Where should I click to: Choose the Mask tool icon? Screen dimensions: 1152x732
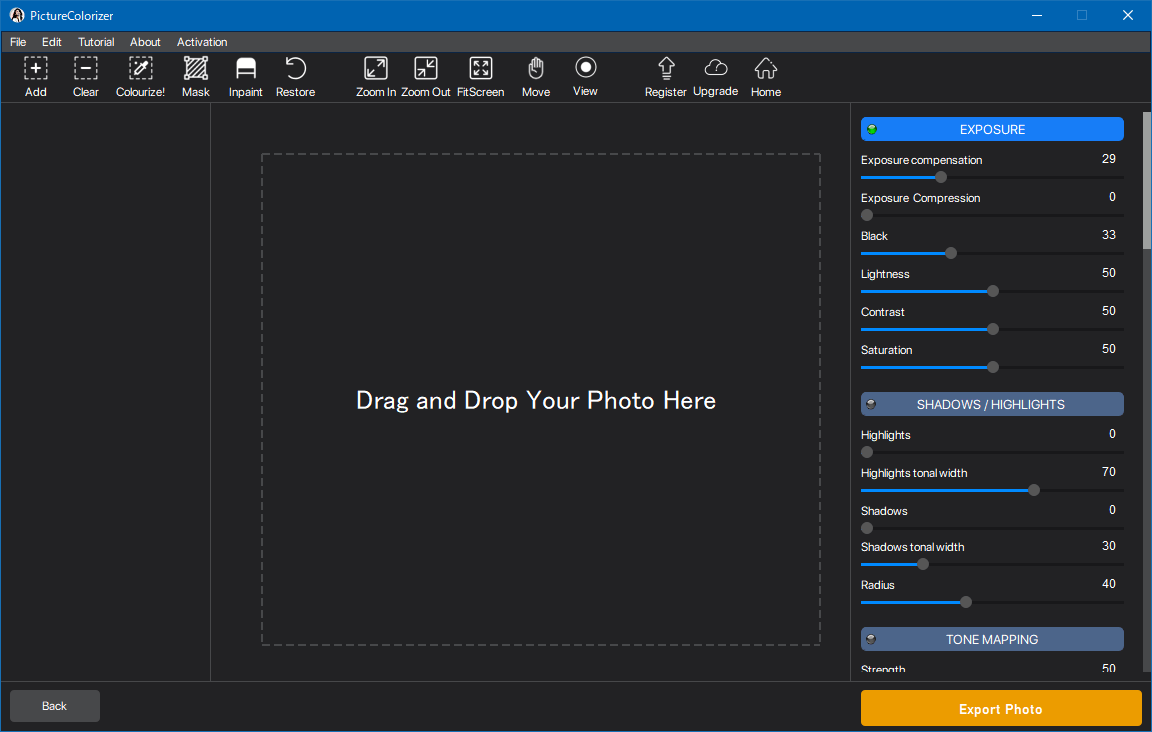click(x=196, y=69)
